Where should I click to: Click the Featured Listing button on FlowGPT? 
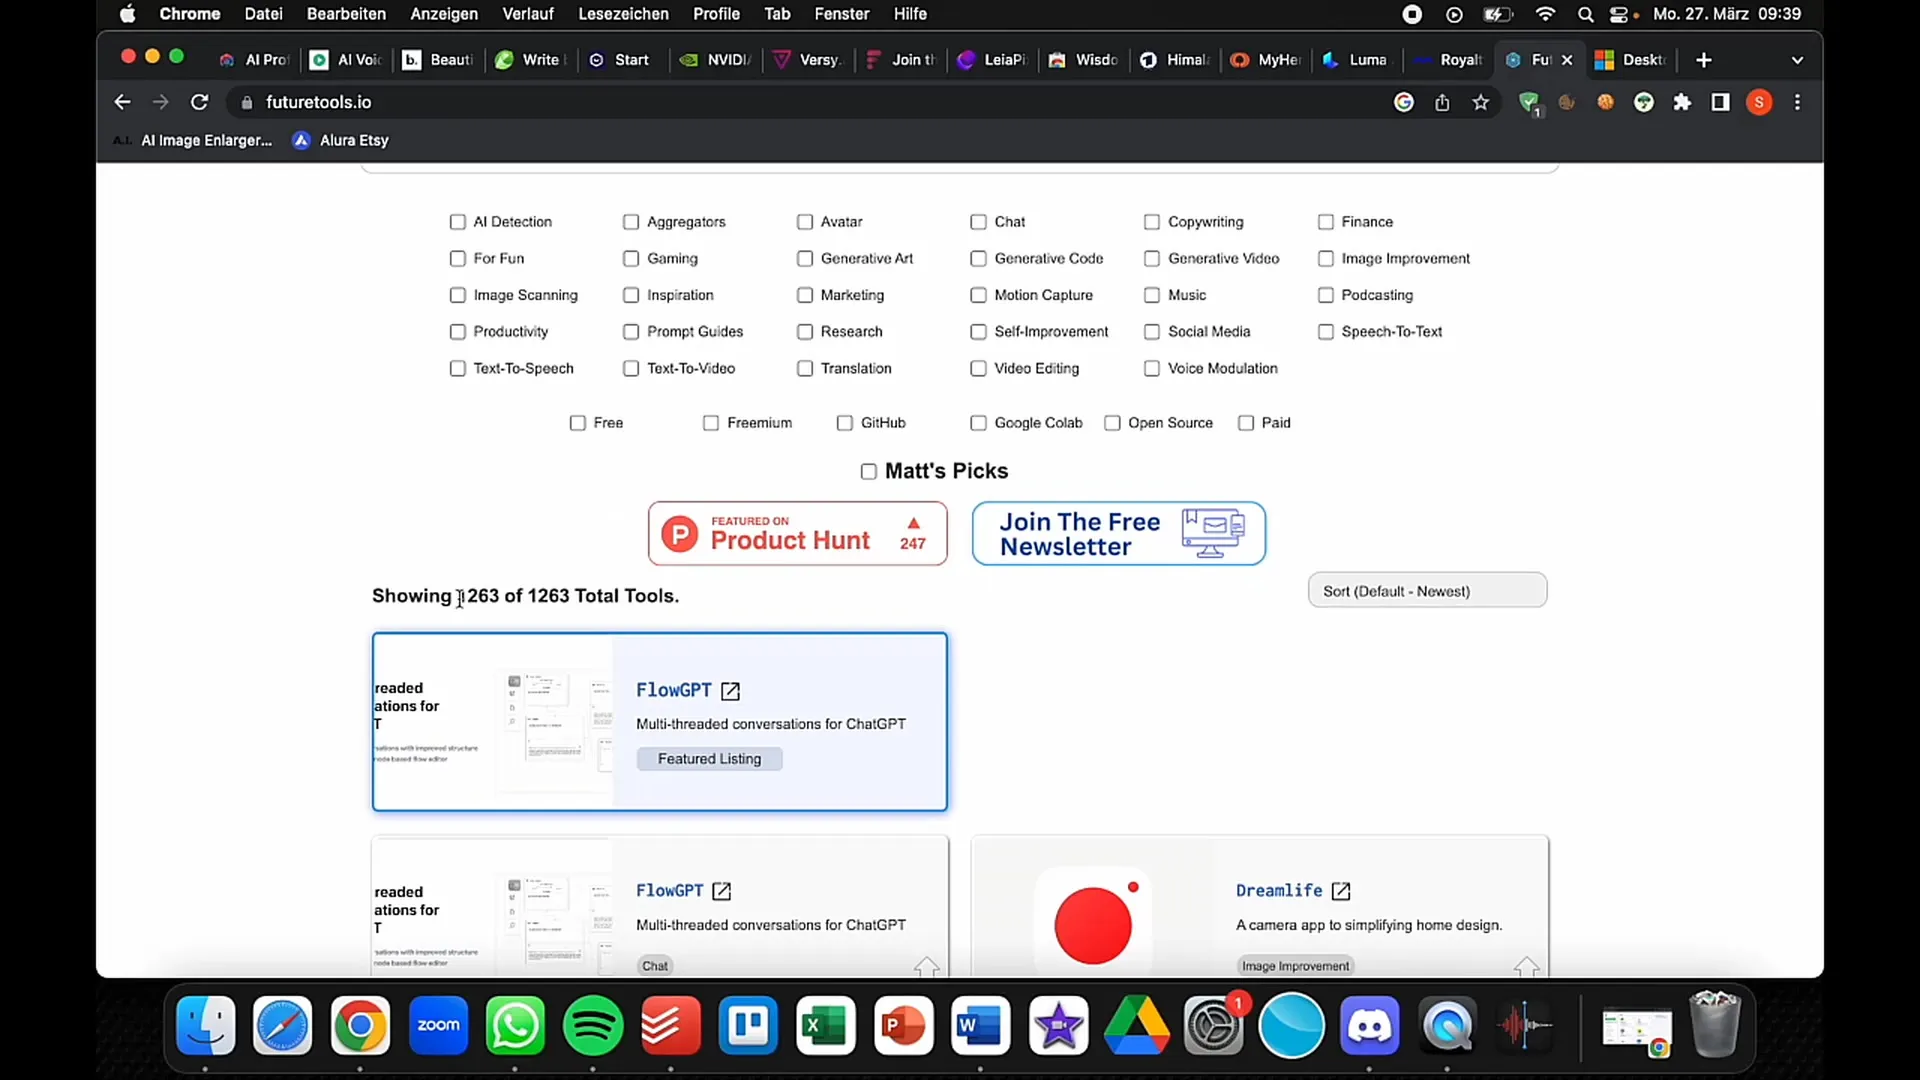click(x=709, y=758)
